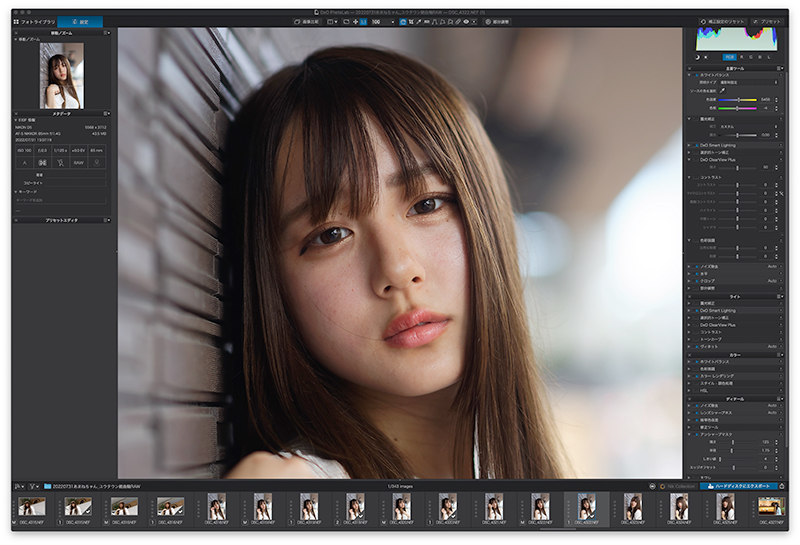The image size is (800, 545).
Task: Toggle the White Balance correction on or off
Action: (695, 74)
